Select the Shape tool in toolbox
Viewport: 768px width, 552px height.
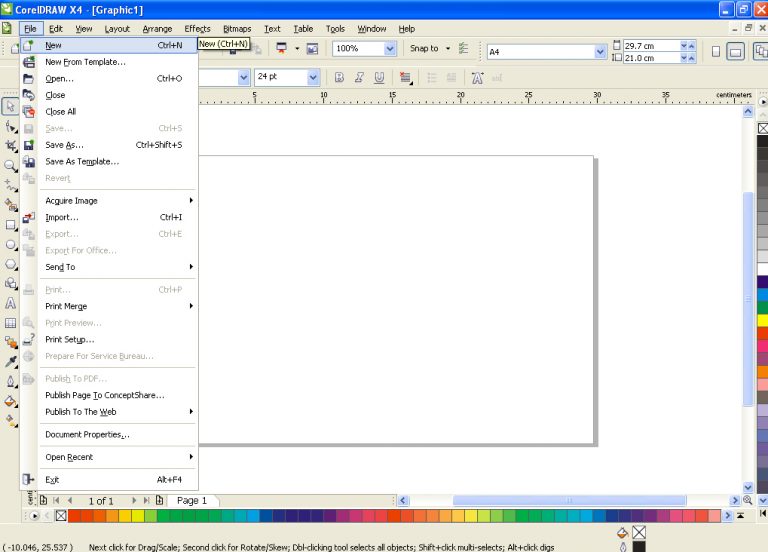pyautogui.click(x=10, y=127)
